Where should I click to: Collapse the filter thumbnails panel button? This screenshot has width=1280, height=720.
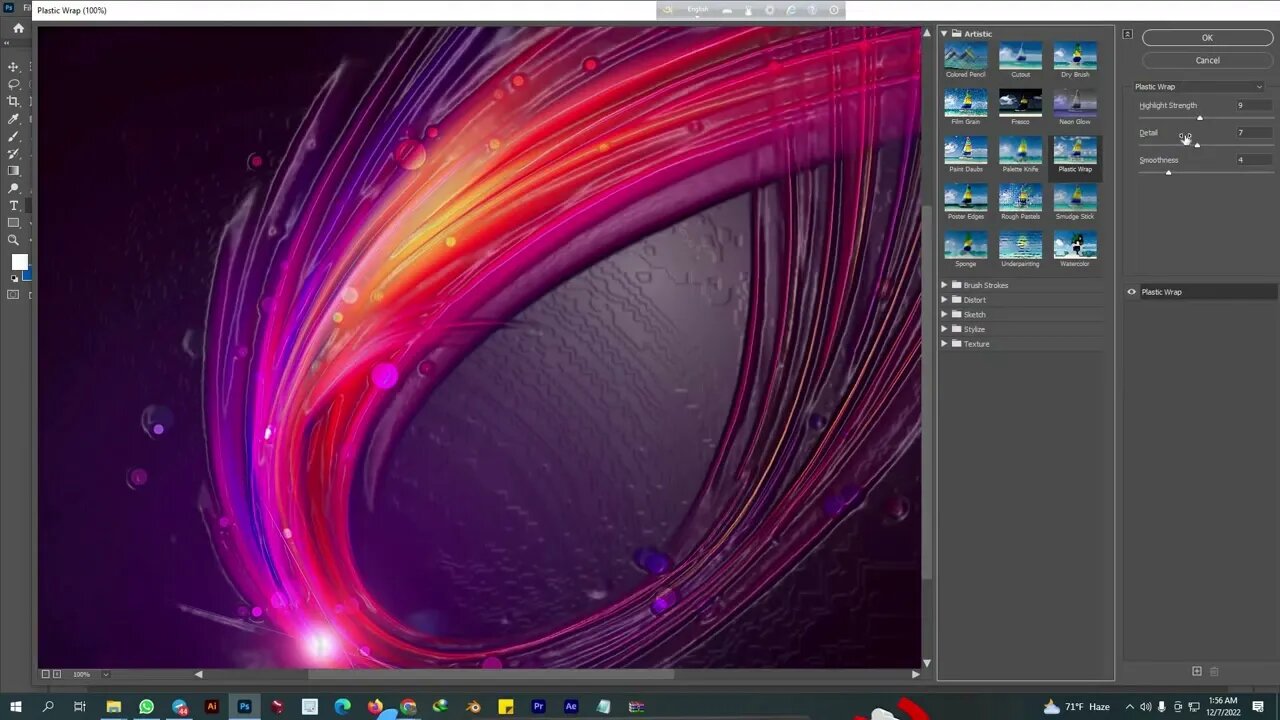click(x=1127, y=34)
